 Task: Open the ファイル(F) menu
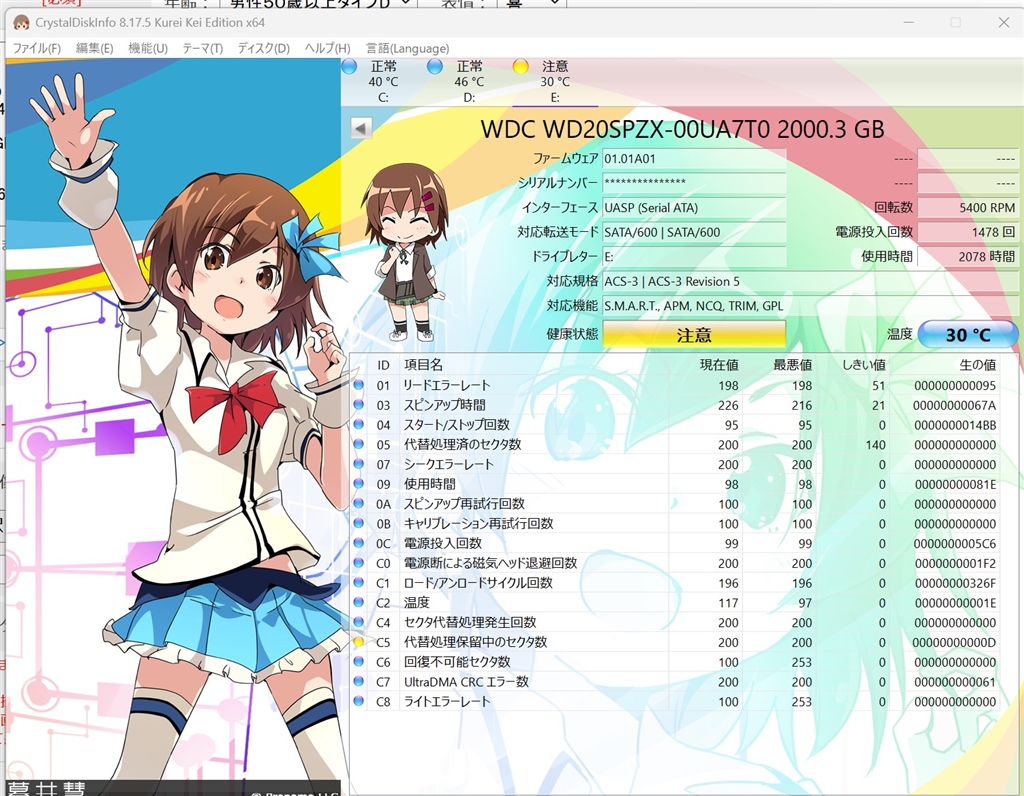pyautogui.click(x=37, y=48)
